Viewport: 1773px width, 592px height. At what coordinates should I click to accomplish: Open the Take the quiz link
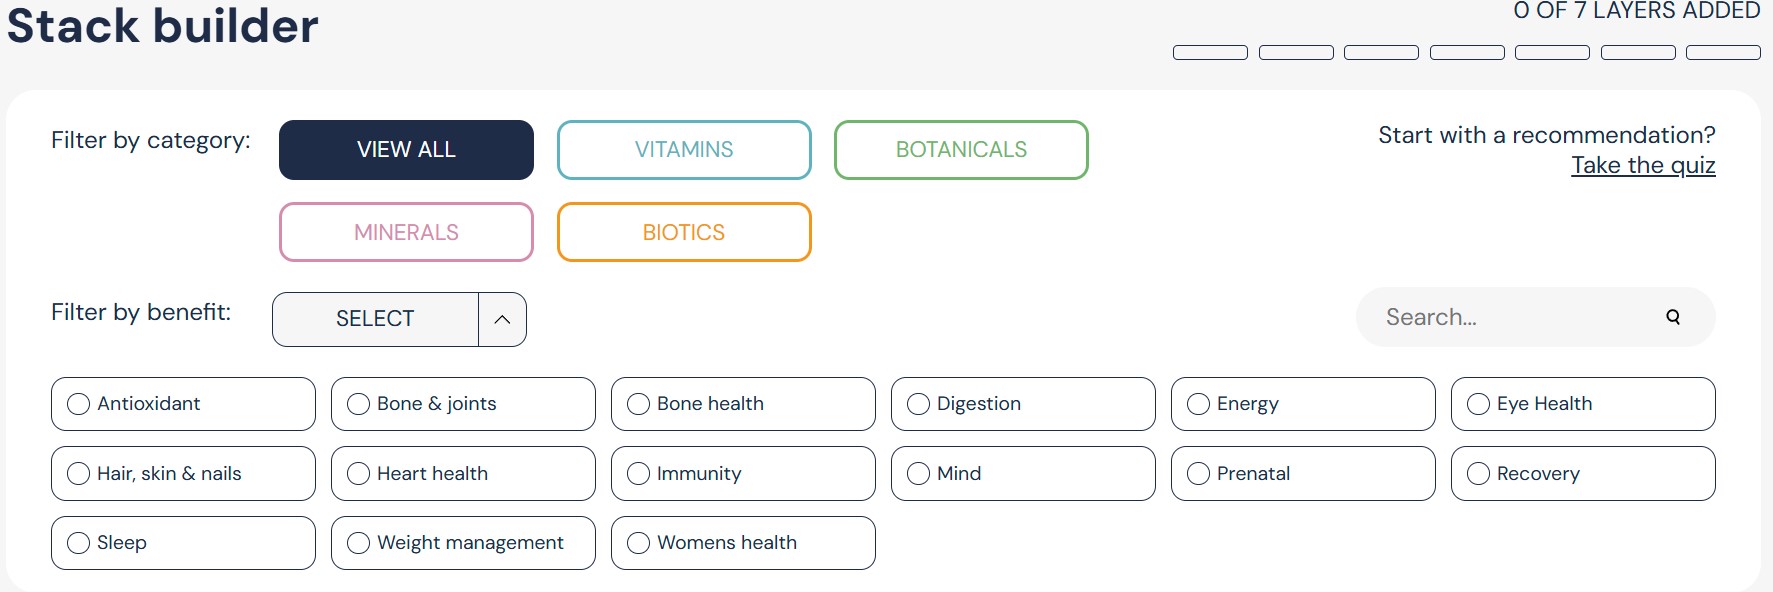1643,165
